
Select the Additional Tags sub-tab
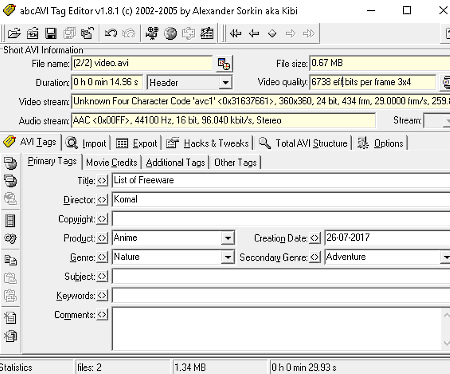[x=175, y=162]
